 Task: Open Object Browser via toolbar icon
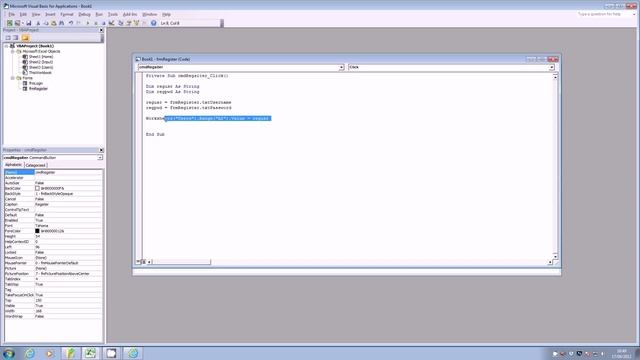[x=136, y=23]
